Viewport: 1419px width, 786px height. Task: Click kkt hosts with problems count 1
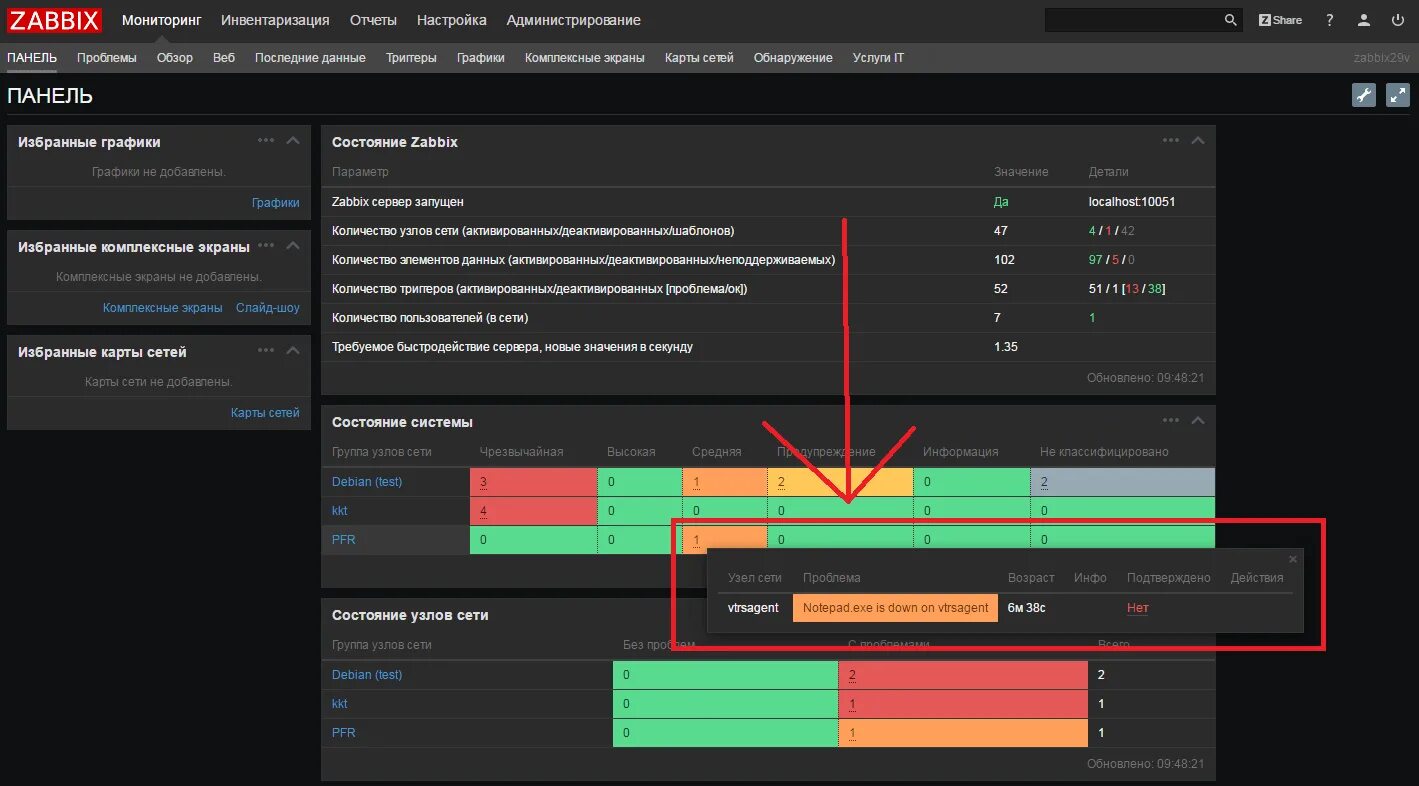click(x=853, y=704)
